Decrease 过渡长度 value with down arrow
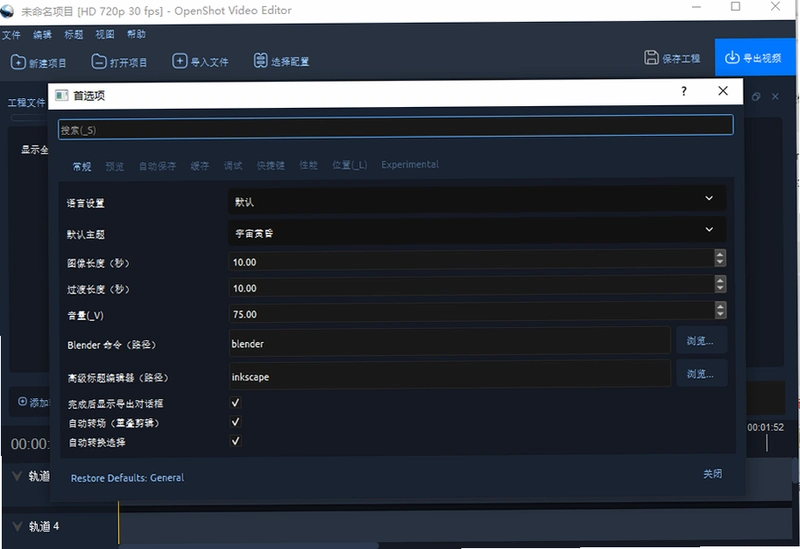 pos(720,288)
